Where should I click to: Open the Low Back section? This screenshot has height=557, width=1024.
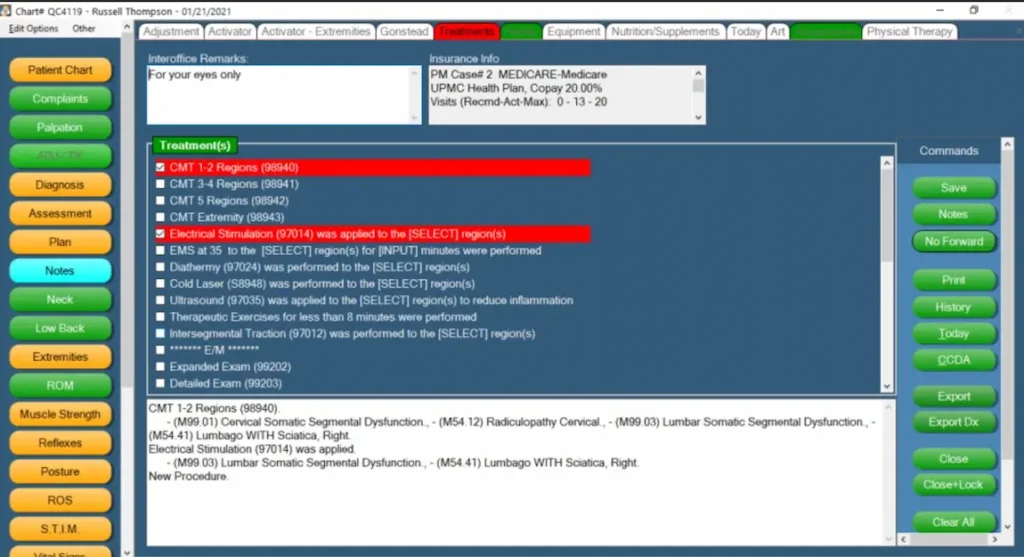(60, 328)
